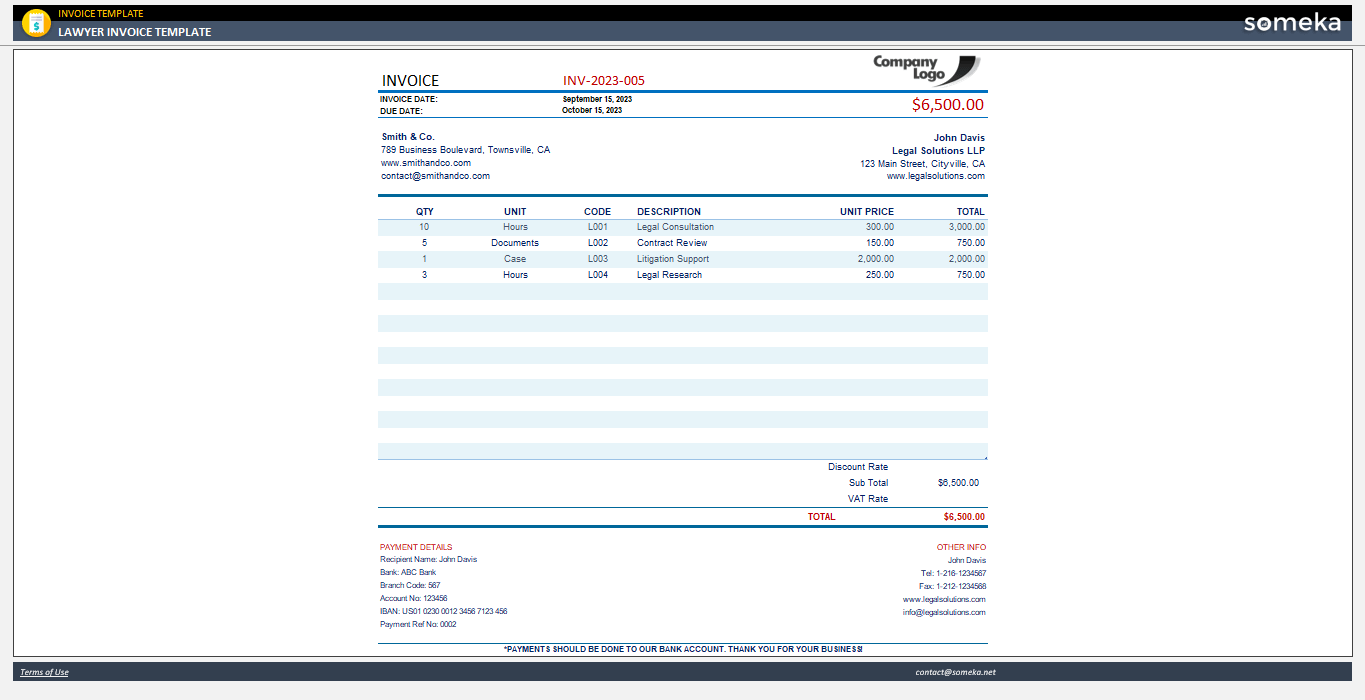1365x700 pixels.
Task: Click the Someka logo
Action: click(x=1292, y=23)
